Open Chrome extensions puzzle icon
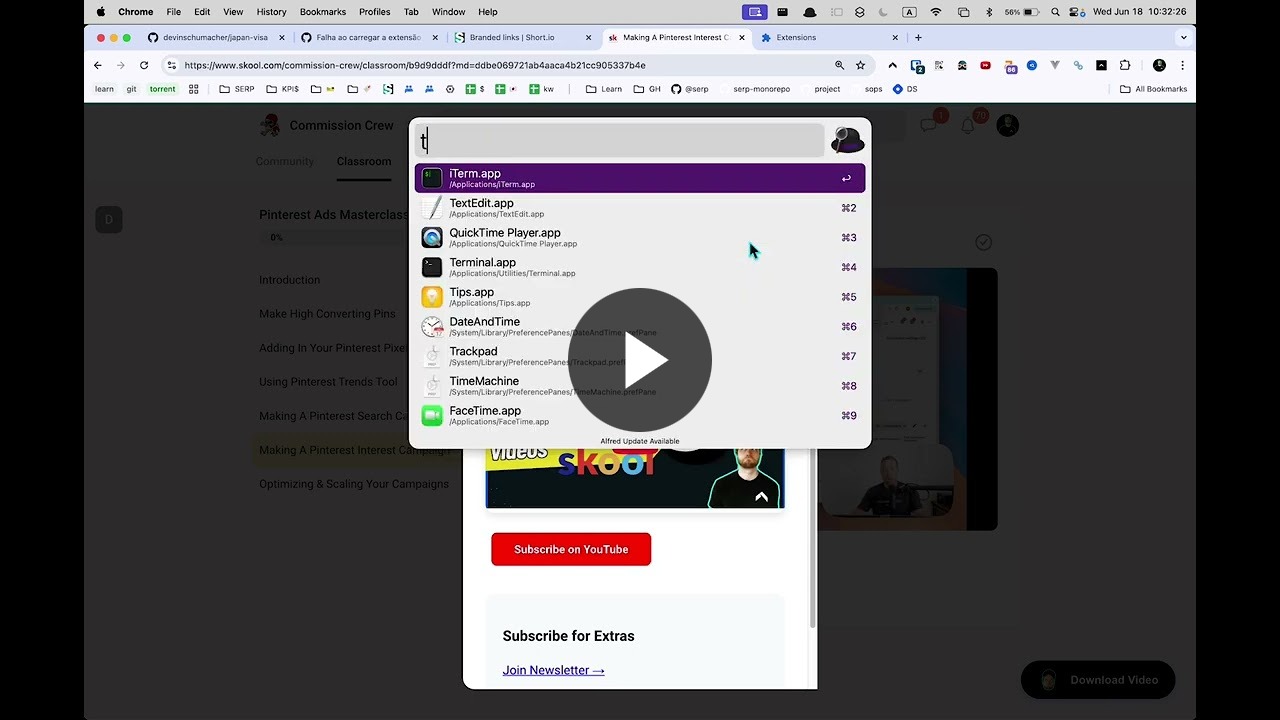 (x=1125, y=65)
